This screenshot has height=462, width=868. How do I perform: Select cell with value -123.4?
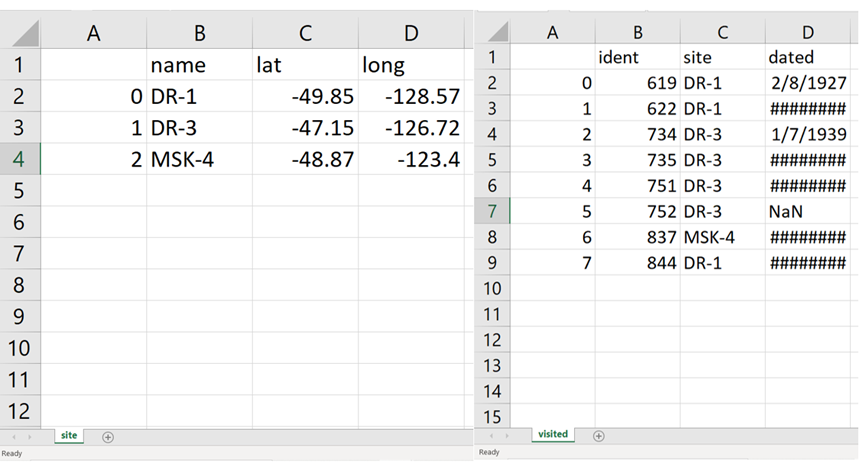[411, 159]
